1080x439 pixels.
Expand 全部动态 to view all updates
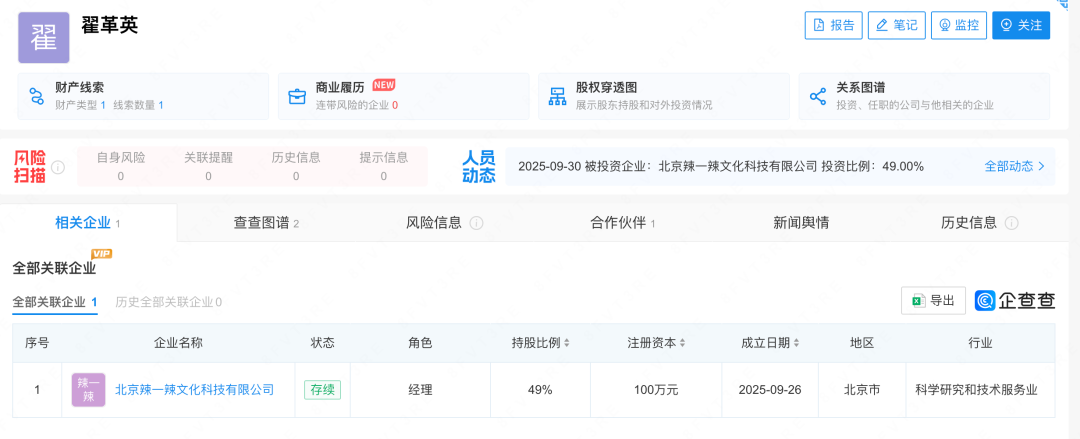click(1014, 166)
